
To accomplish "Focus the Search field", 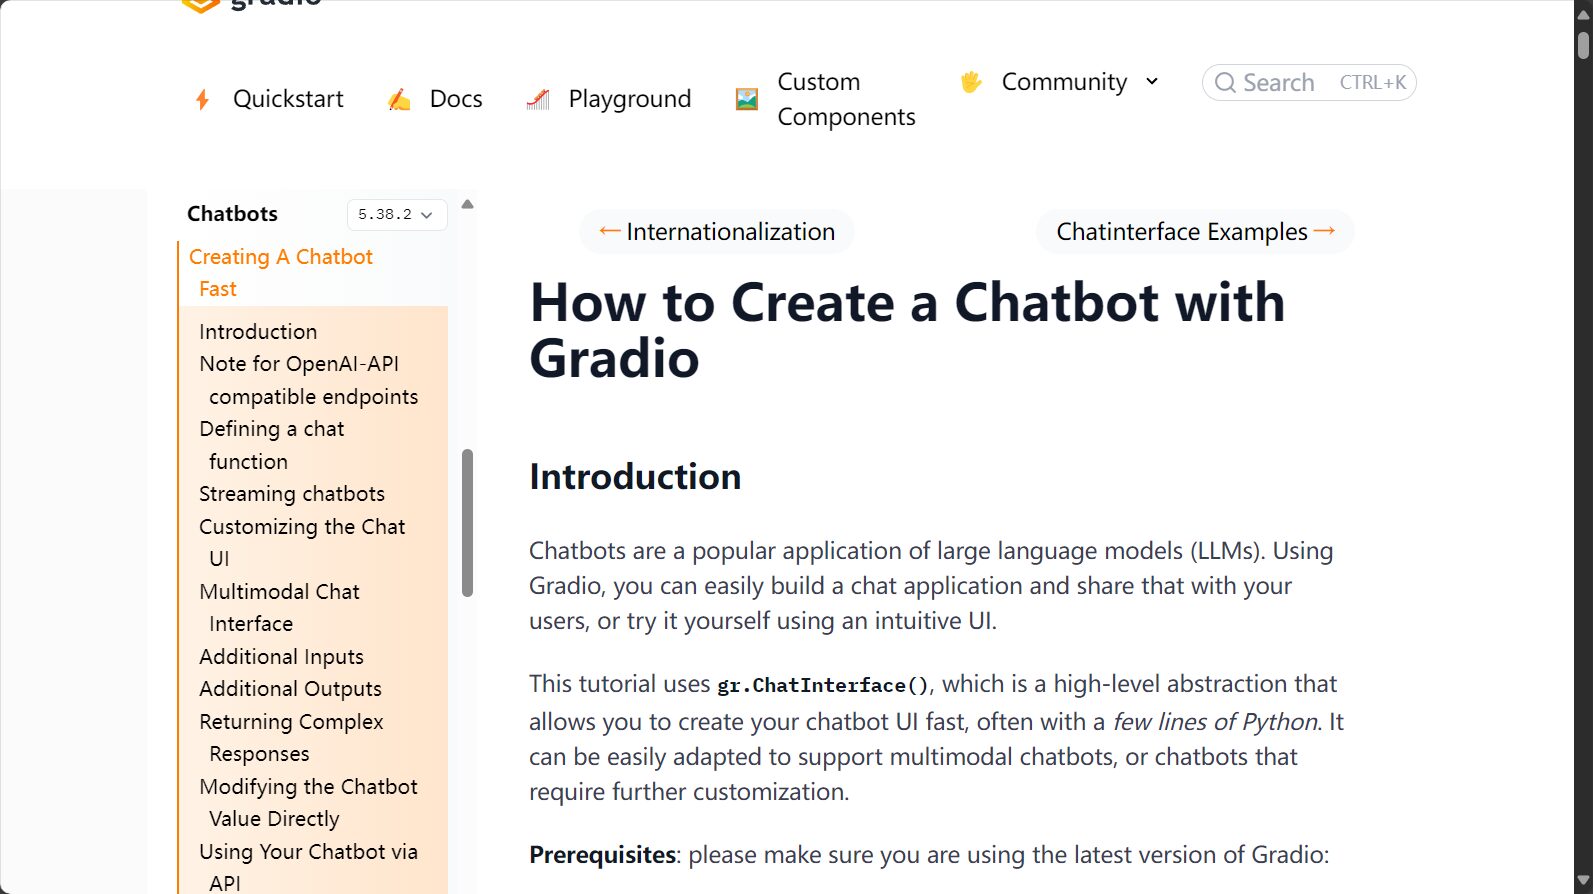I will point(1309,83).
